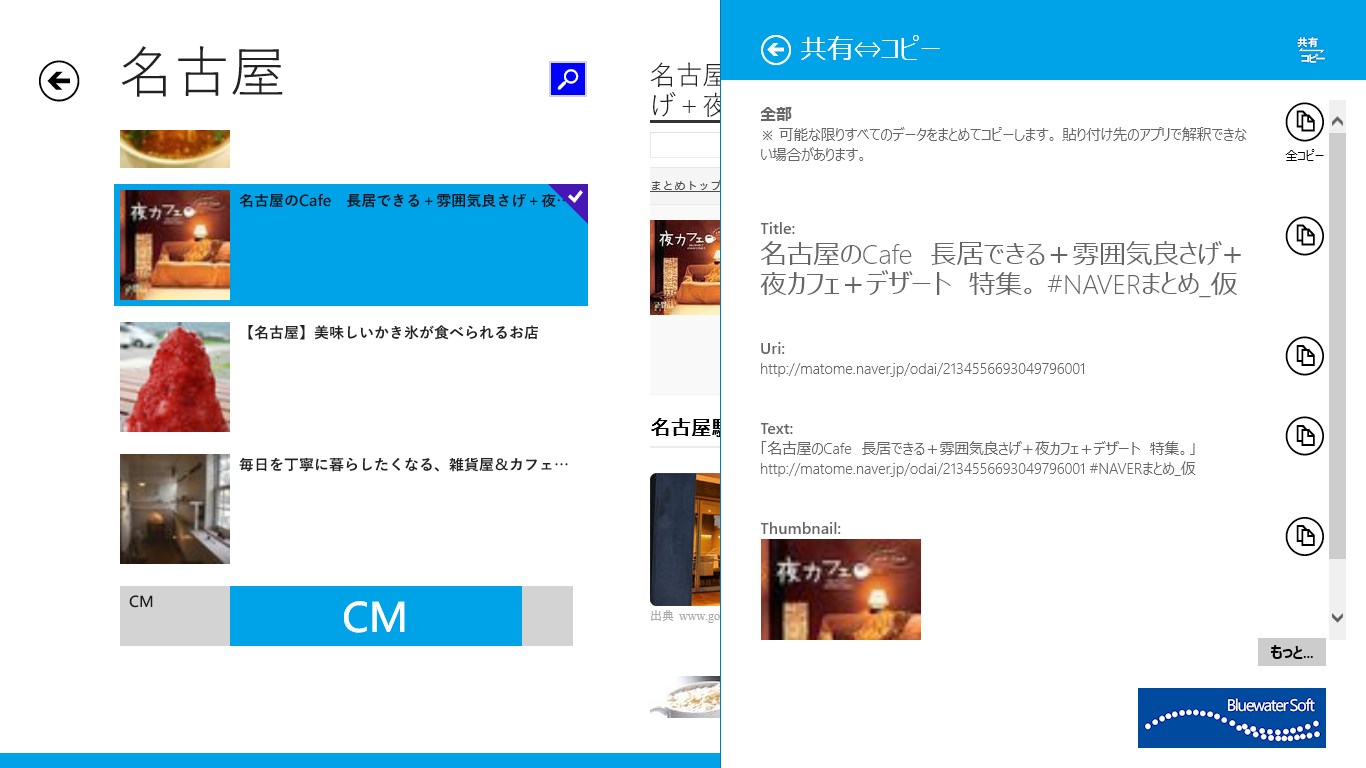Click the back arrow beside 名古屋 heading

(x=58, y=82)
